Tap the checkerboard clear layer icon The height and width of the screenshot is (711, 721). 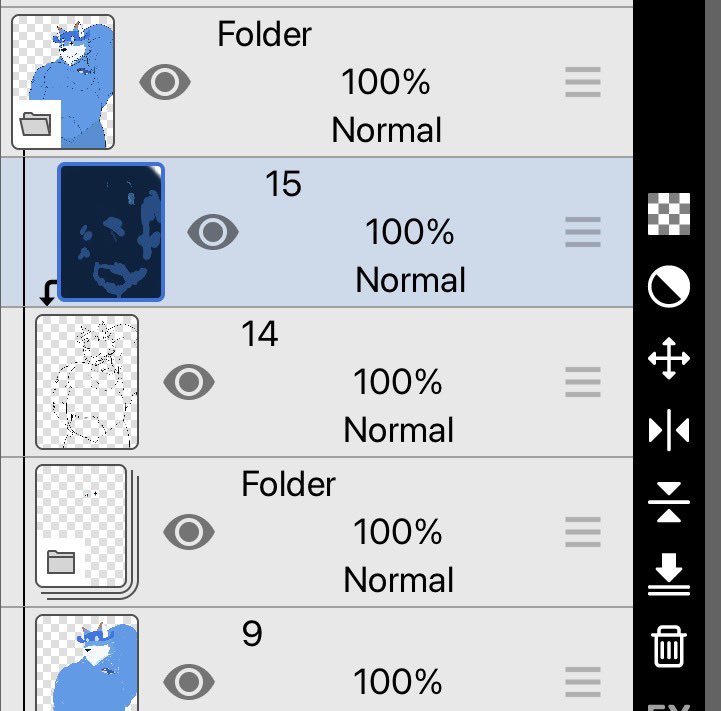click(x=669, y=214)
